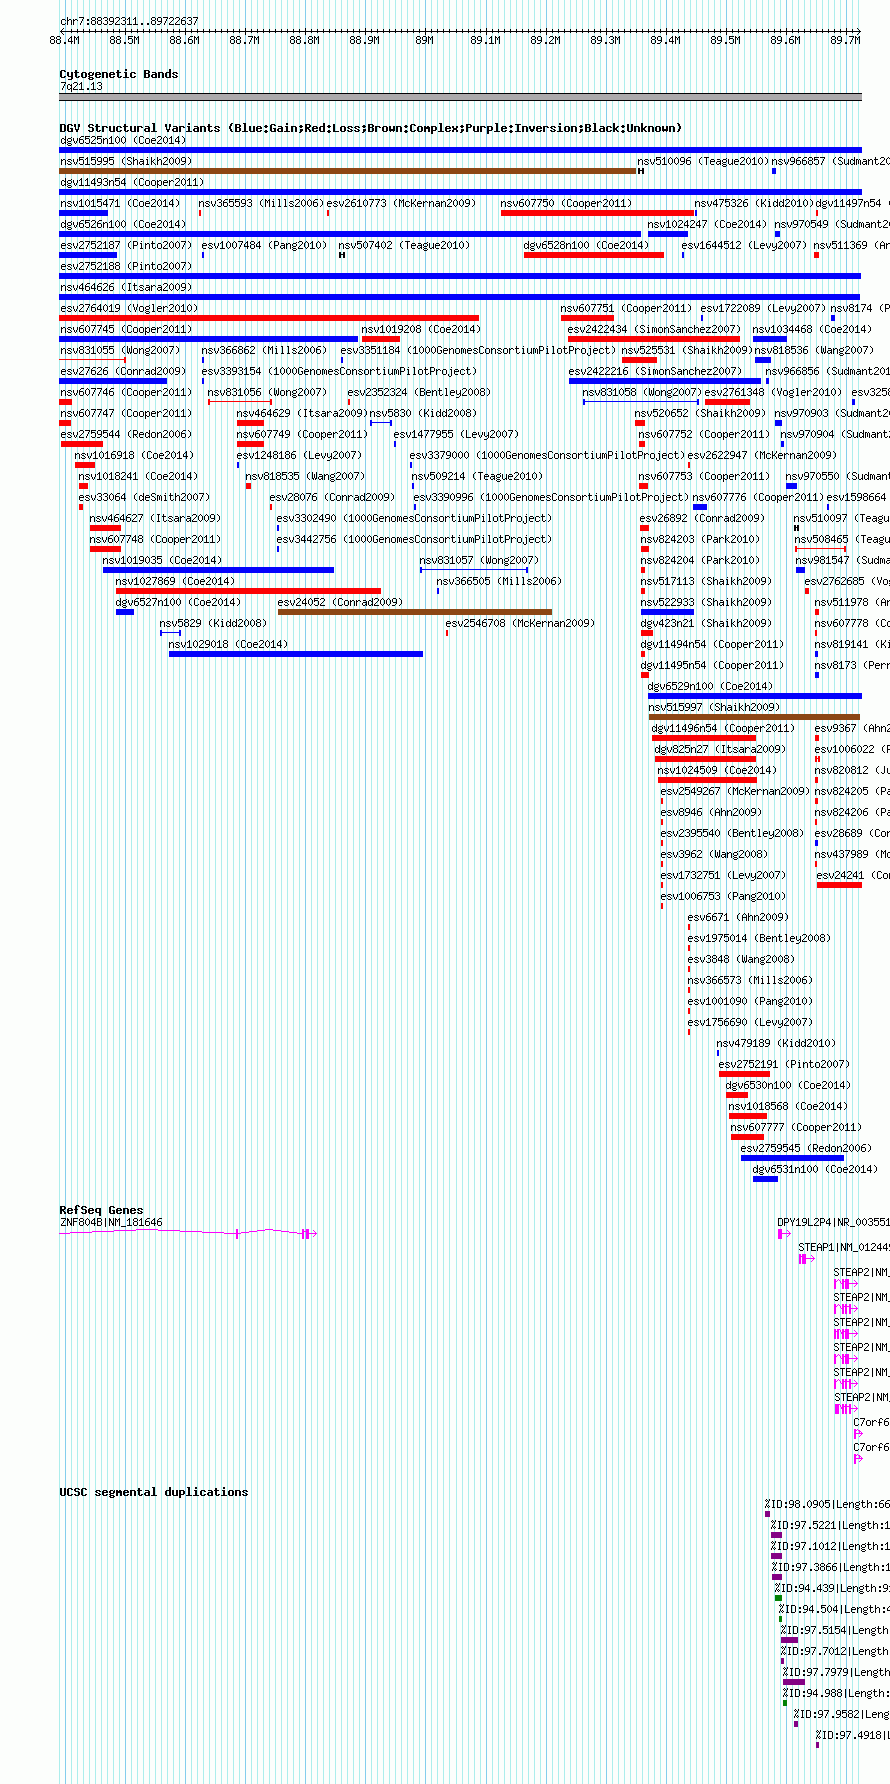890x1784 pixels.
Task: Click the blue nsv1019035 (Coe2014) gain bar
Action: click(x=218, y=570)
